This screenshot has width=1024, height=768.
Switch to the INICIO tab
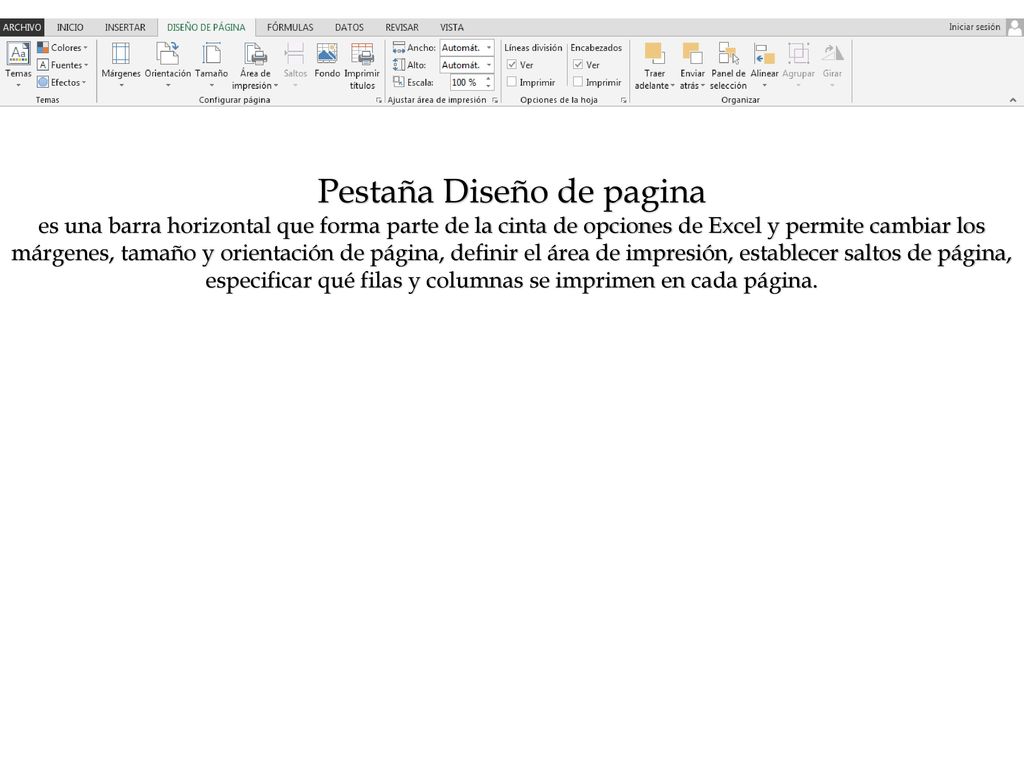[70, 27]
